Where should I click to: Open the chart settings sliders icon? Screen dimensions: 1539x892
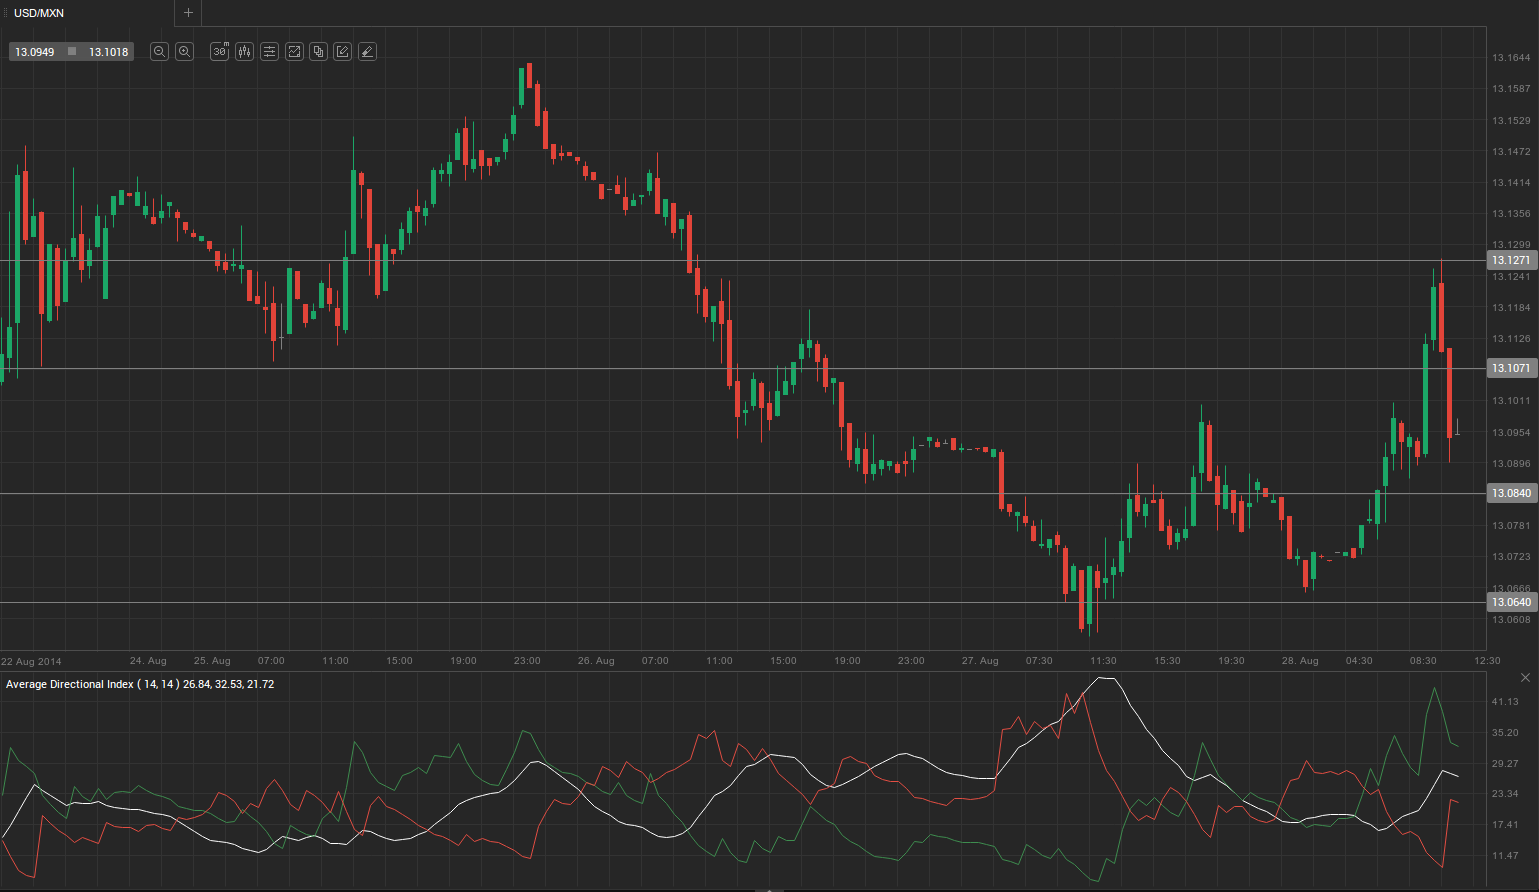pos(269,52)
